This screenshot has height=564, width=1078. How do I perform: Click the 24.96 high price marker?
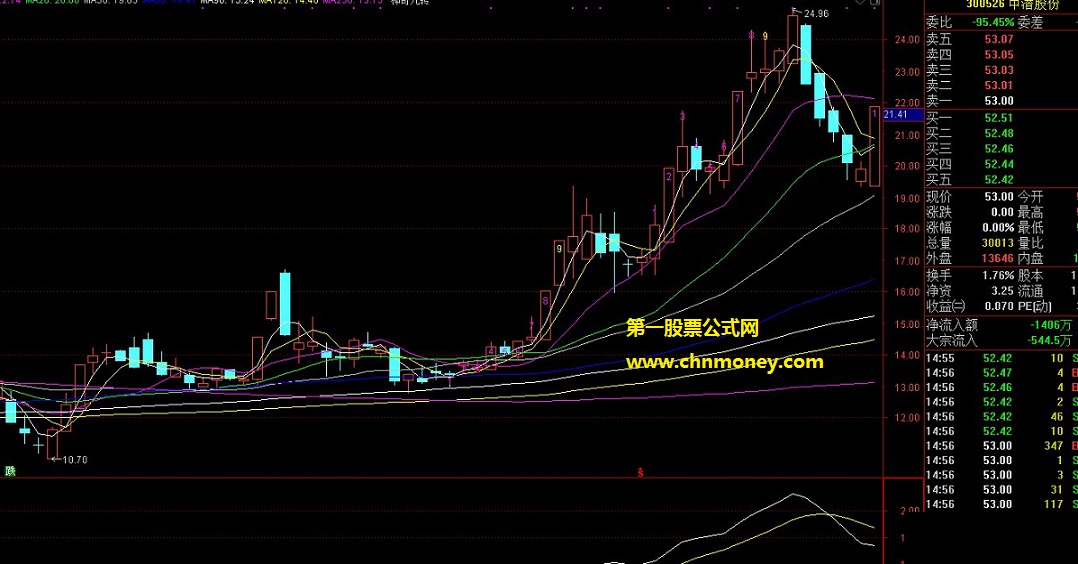coord(816,14)
